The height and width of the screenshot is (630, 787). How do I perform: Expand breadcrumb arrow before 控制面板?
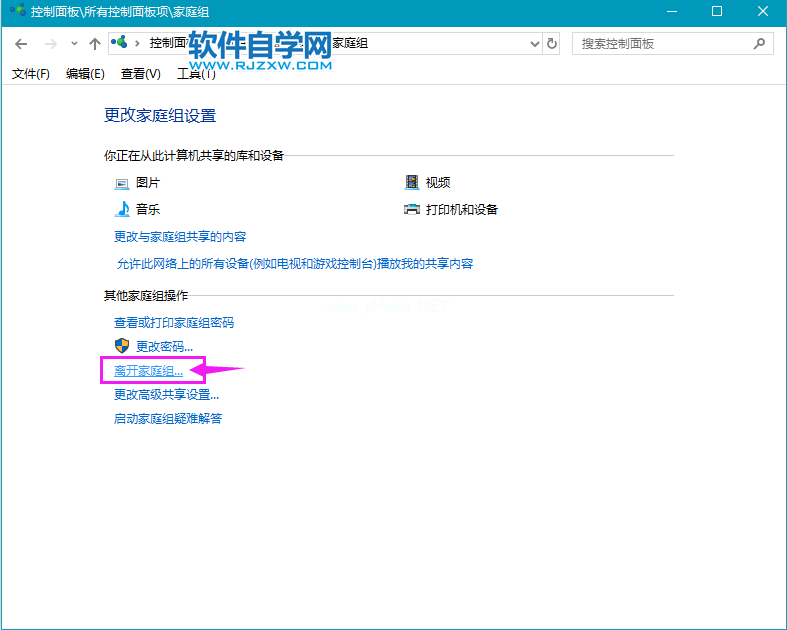[x=138, y=44]
